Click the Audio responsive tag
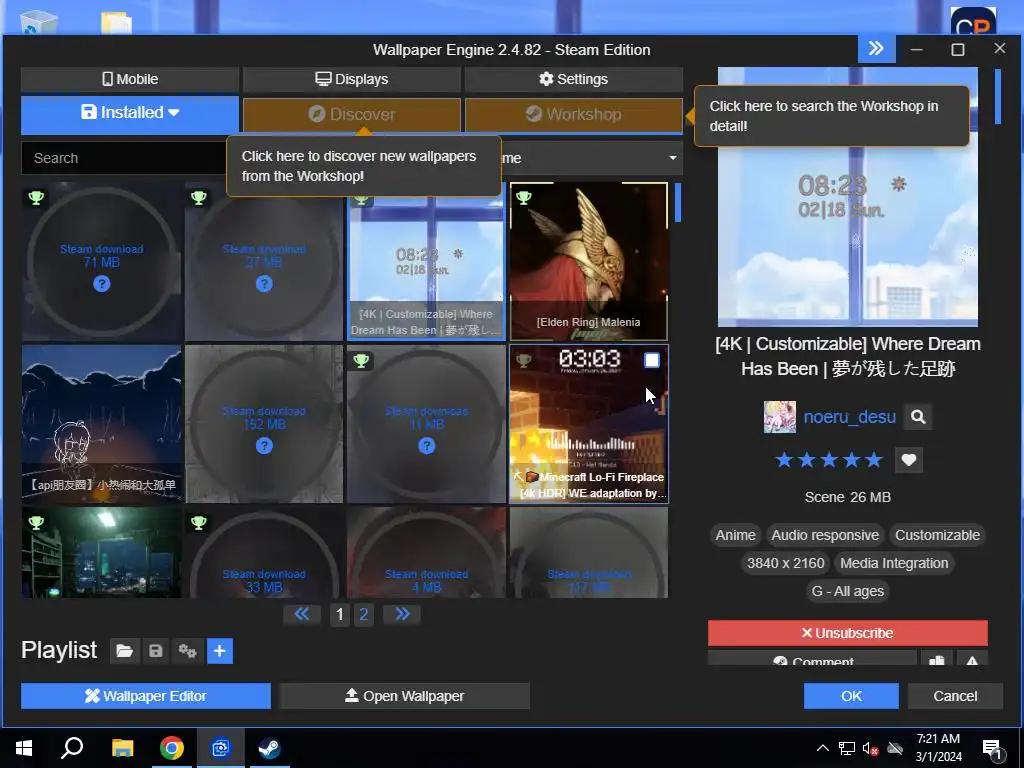The width and height of the screenshot is (1024, 768). point(825,536)
